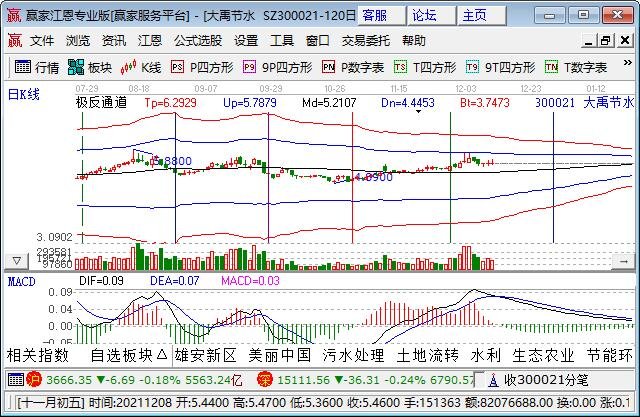Image resolution: width=640 pixels, height=417 pixels.
Task: Click the 日K线 period label
Action: coord(24,95)
